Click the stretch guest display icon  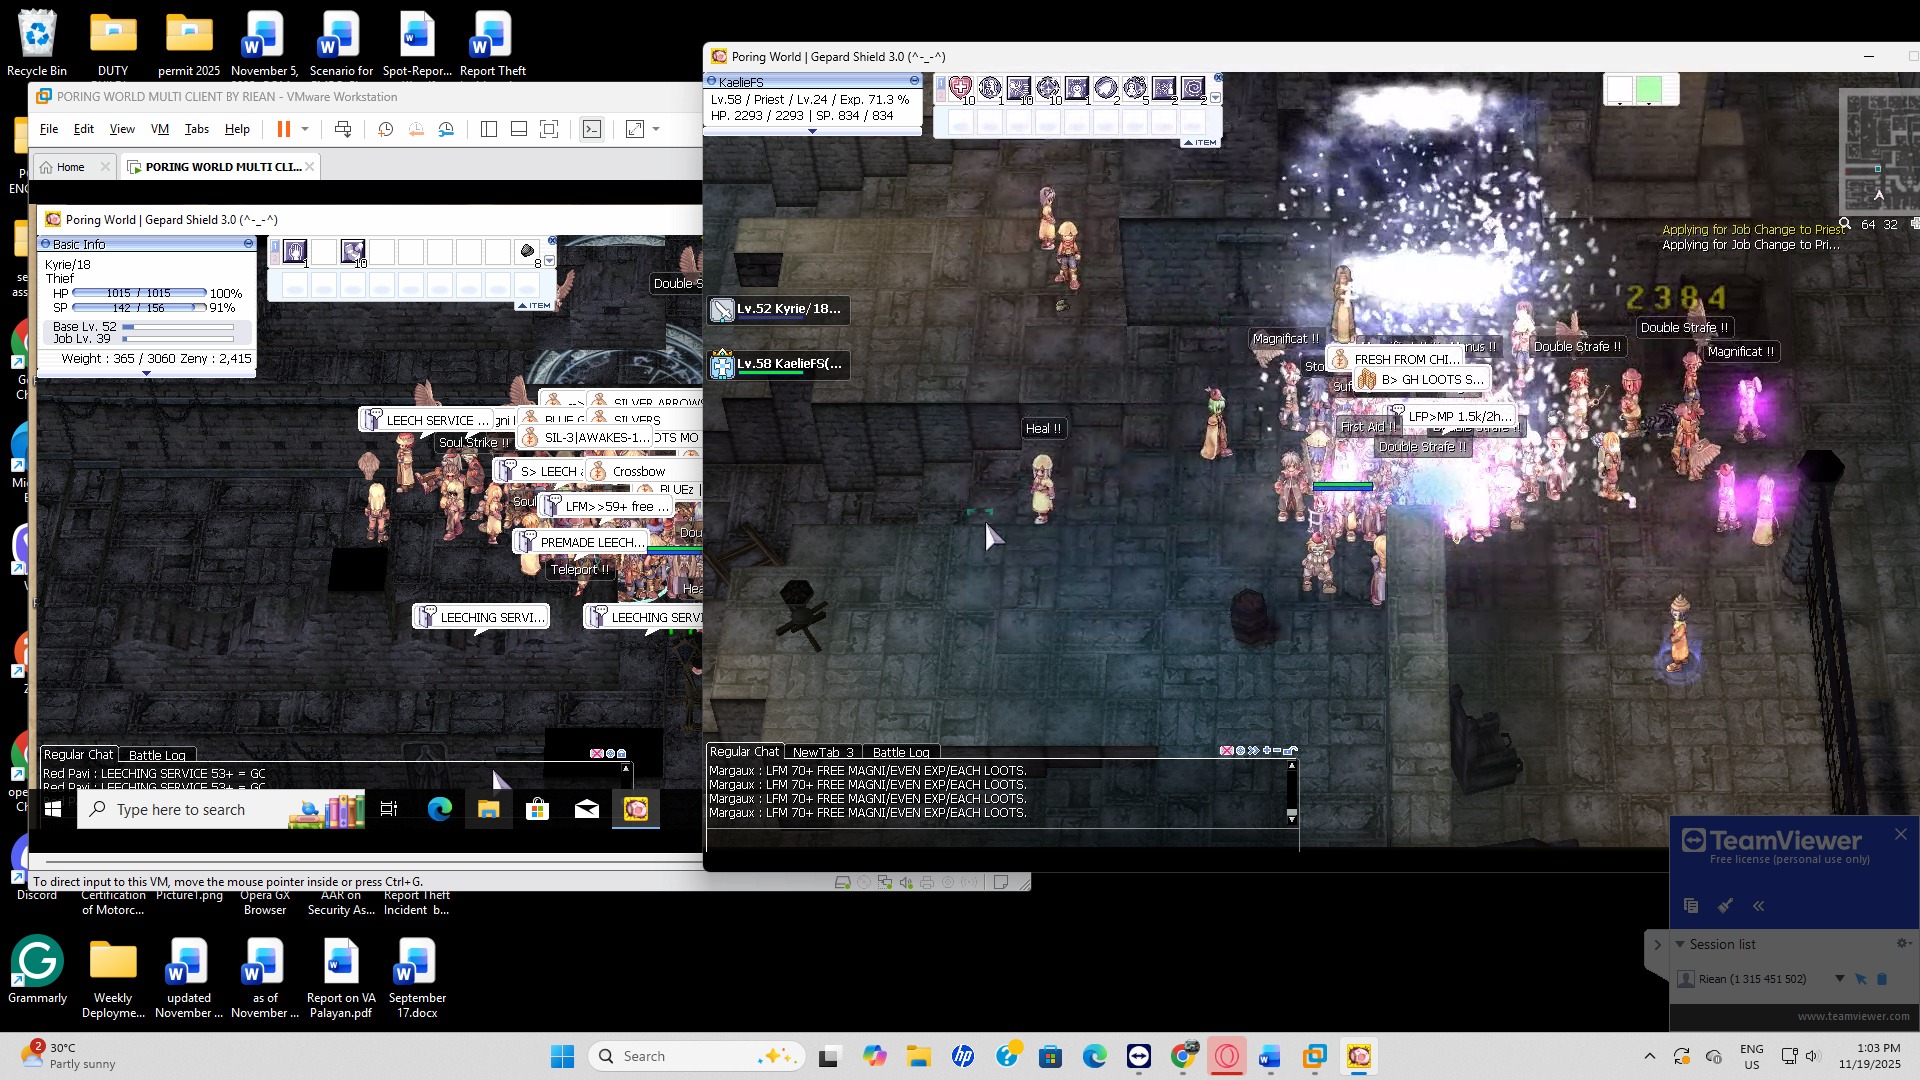click(635, 129)
